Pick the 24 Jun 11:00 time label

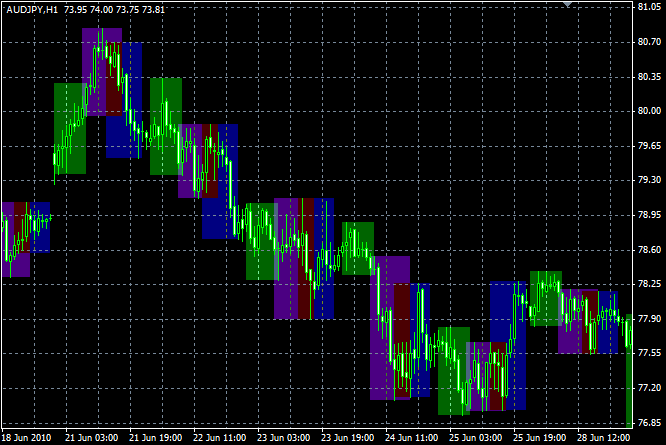412,438
